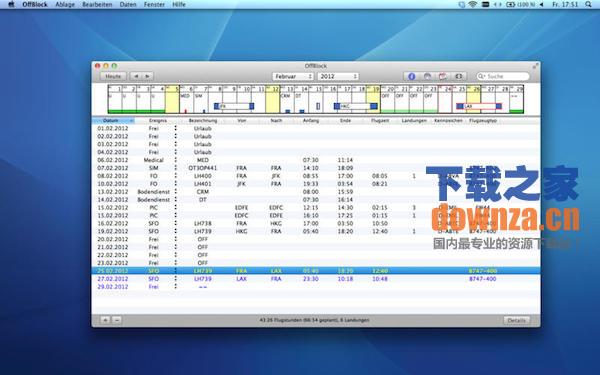
Task: Click the 22.02.2012 OFF row
Action: [316, 255]
